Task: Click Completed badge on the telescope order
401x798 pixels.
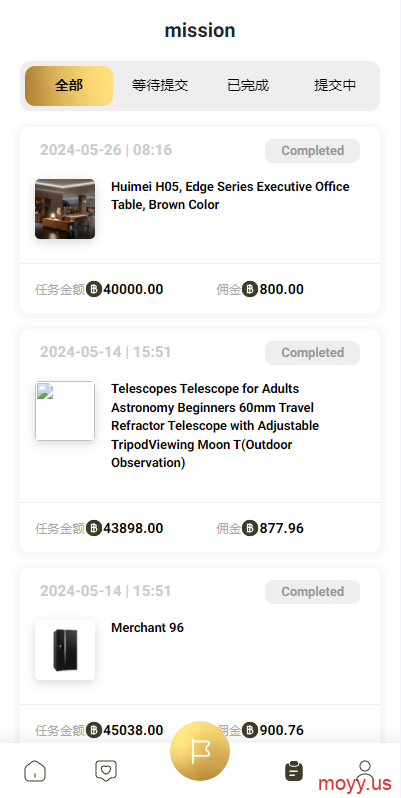Action: click(x=312, y=353)
